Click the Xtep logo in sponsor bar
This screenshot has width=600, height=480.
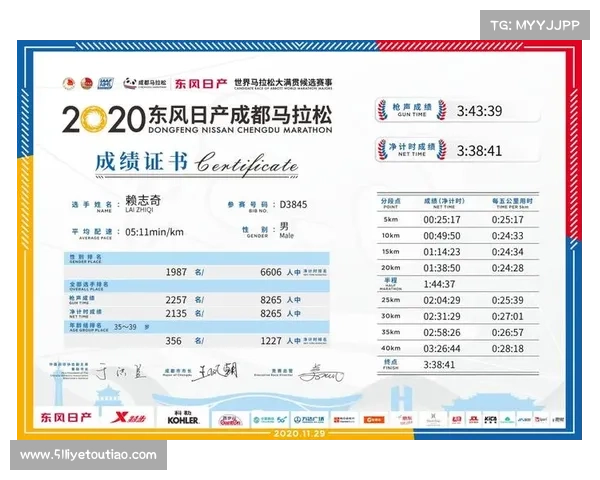click(x=128, y=418)
